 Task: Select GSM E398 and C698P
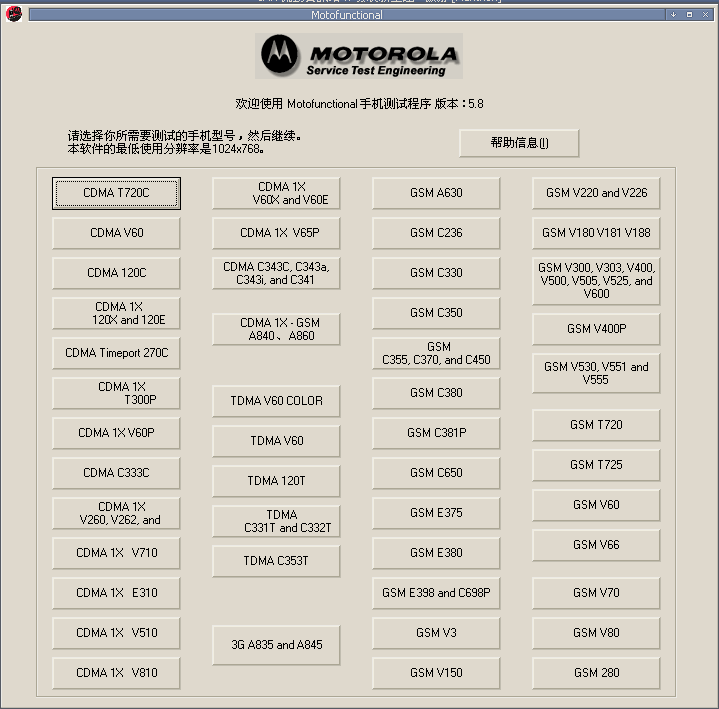pyautogui.click(x=436, y=593)
